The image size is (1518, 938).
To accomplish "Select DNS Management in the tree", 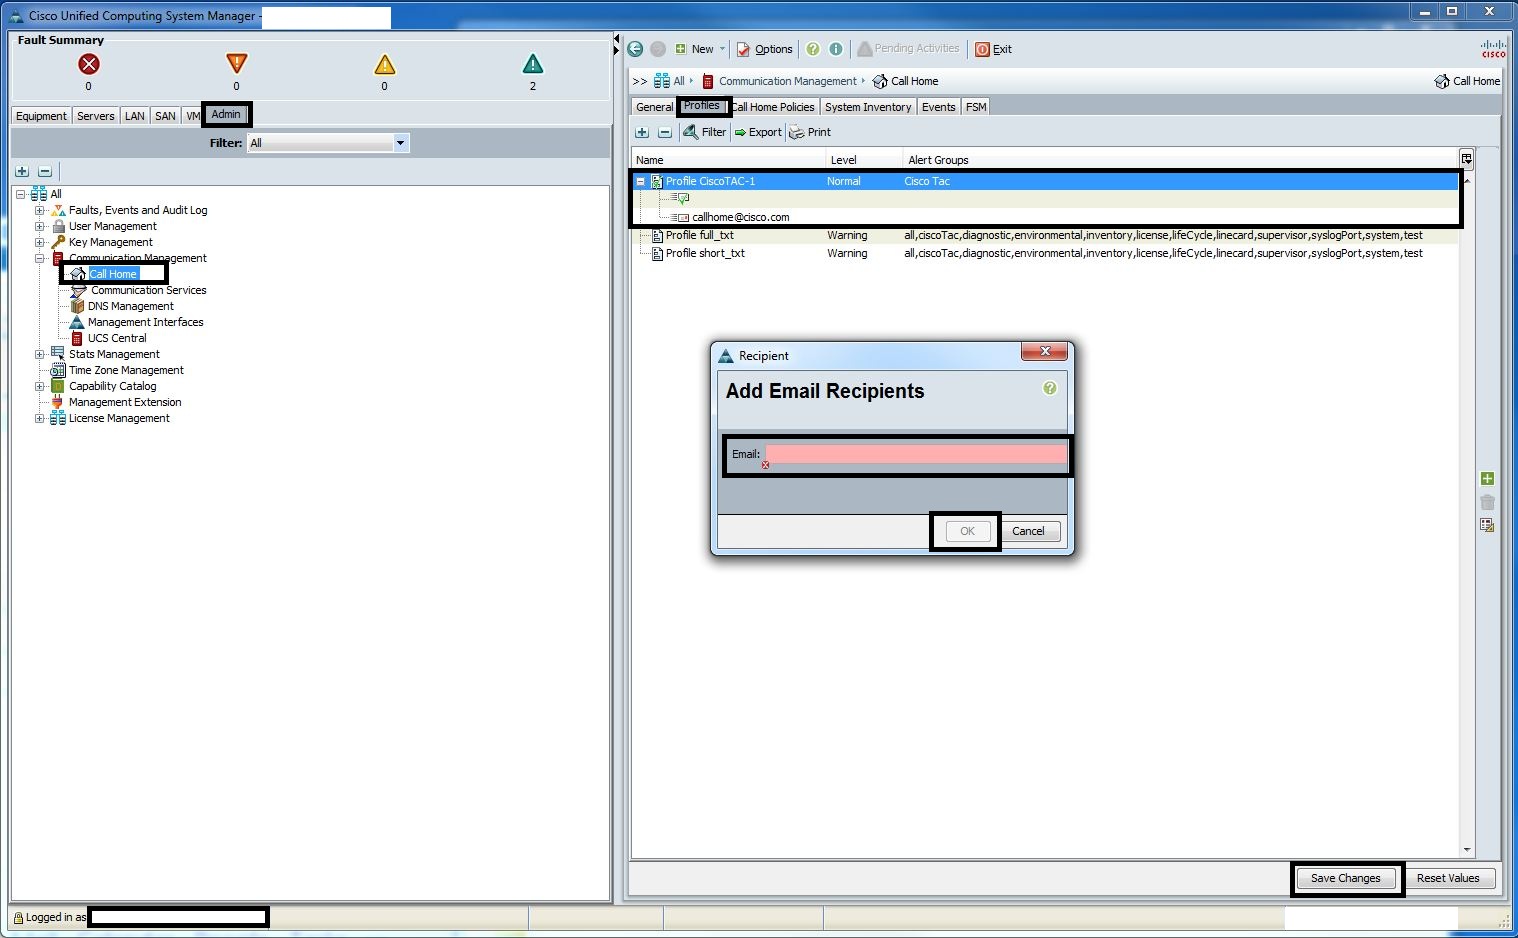I will 130,306.
